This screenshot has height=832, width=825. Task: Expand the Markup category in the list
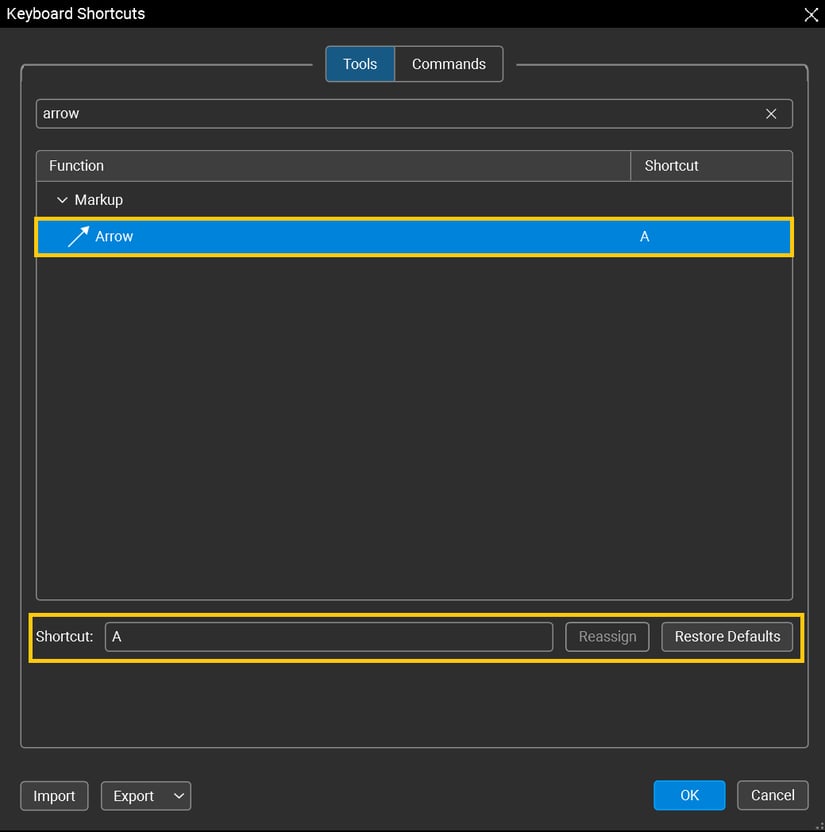point(62,199)
